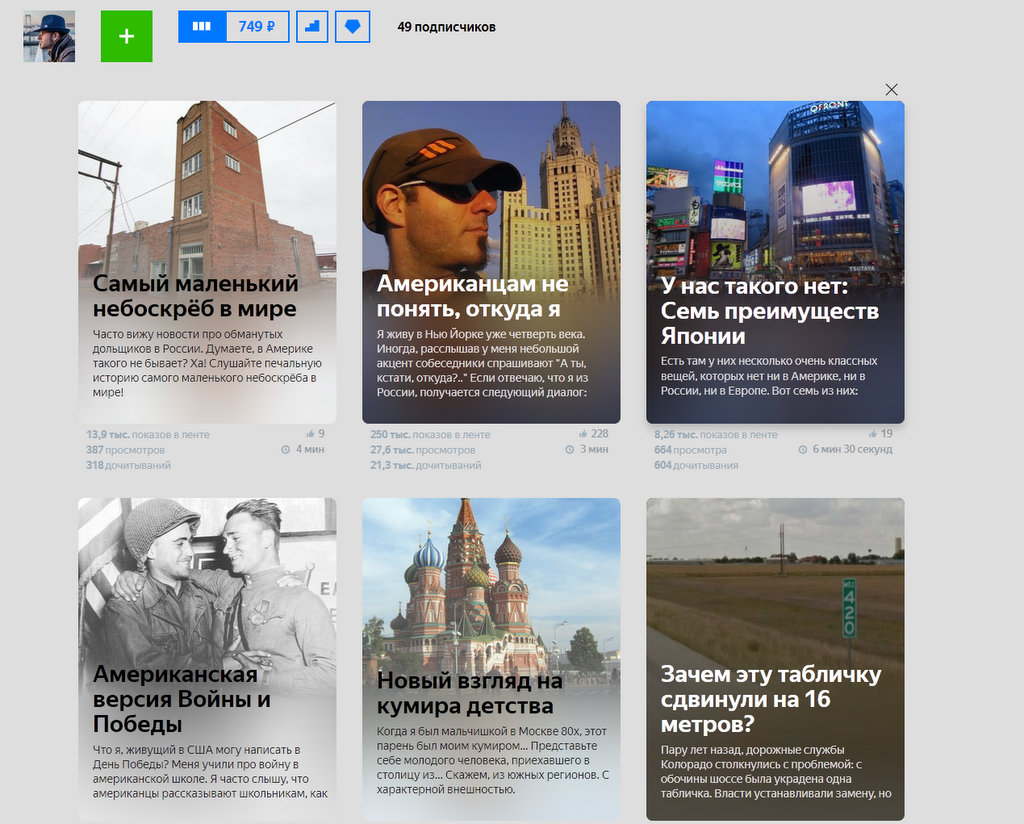Click the 250 тыс. показов в ленте stat

(x=430, y=435)
